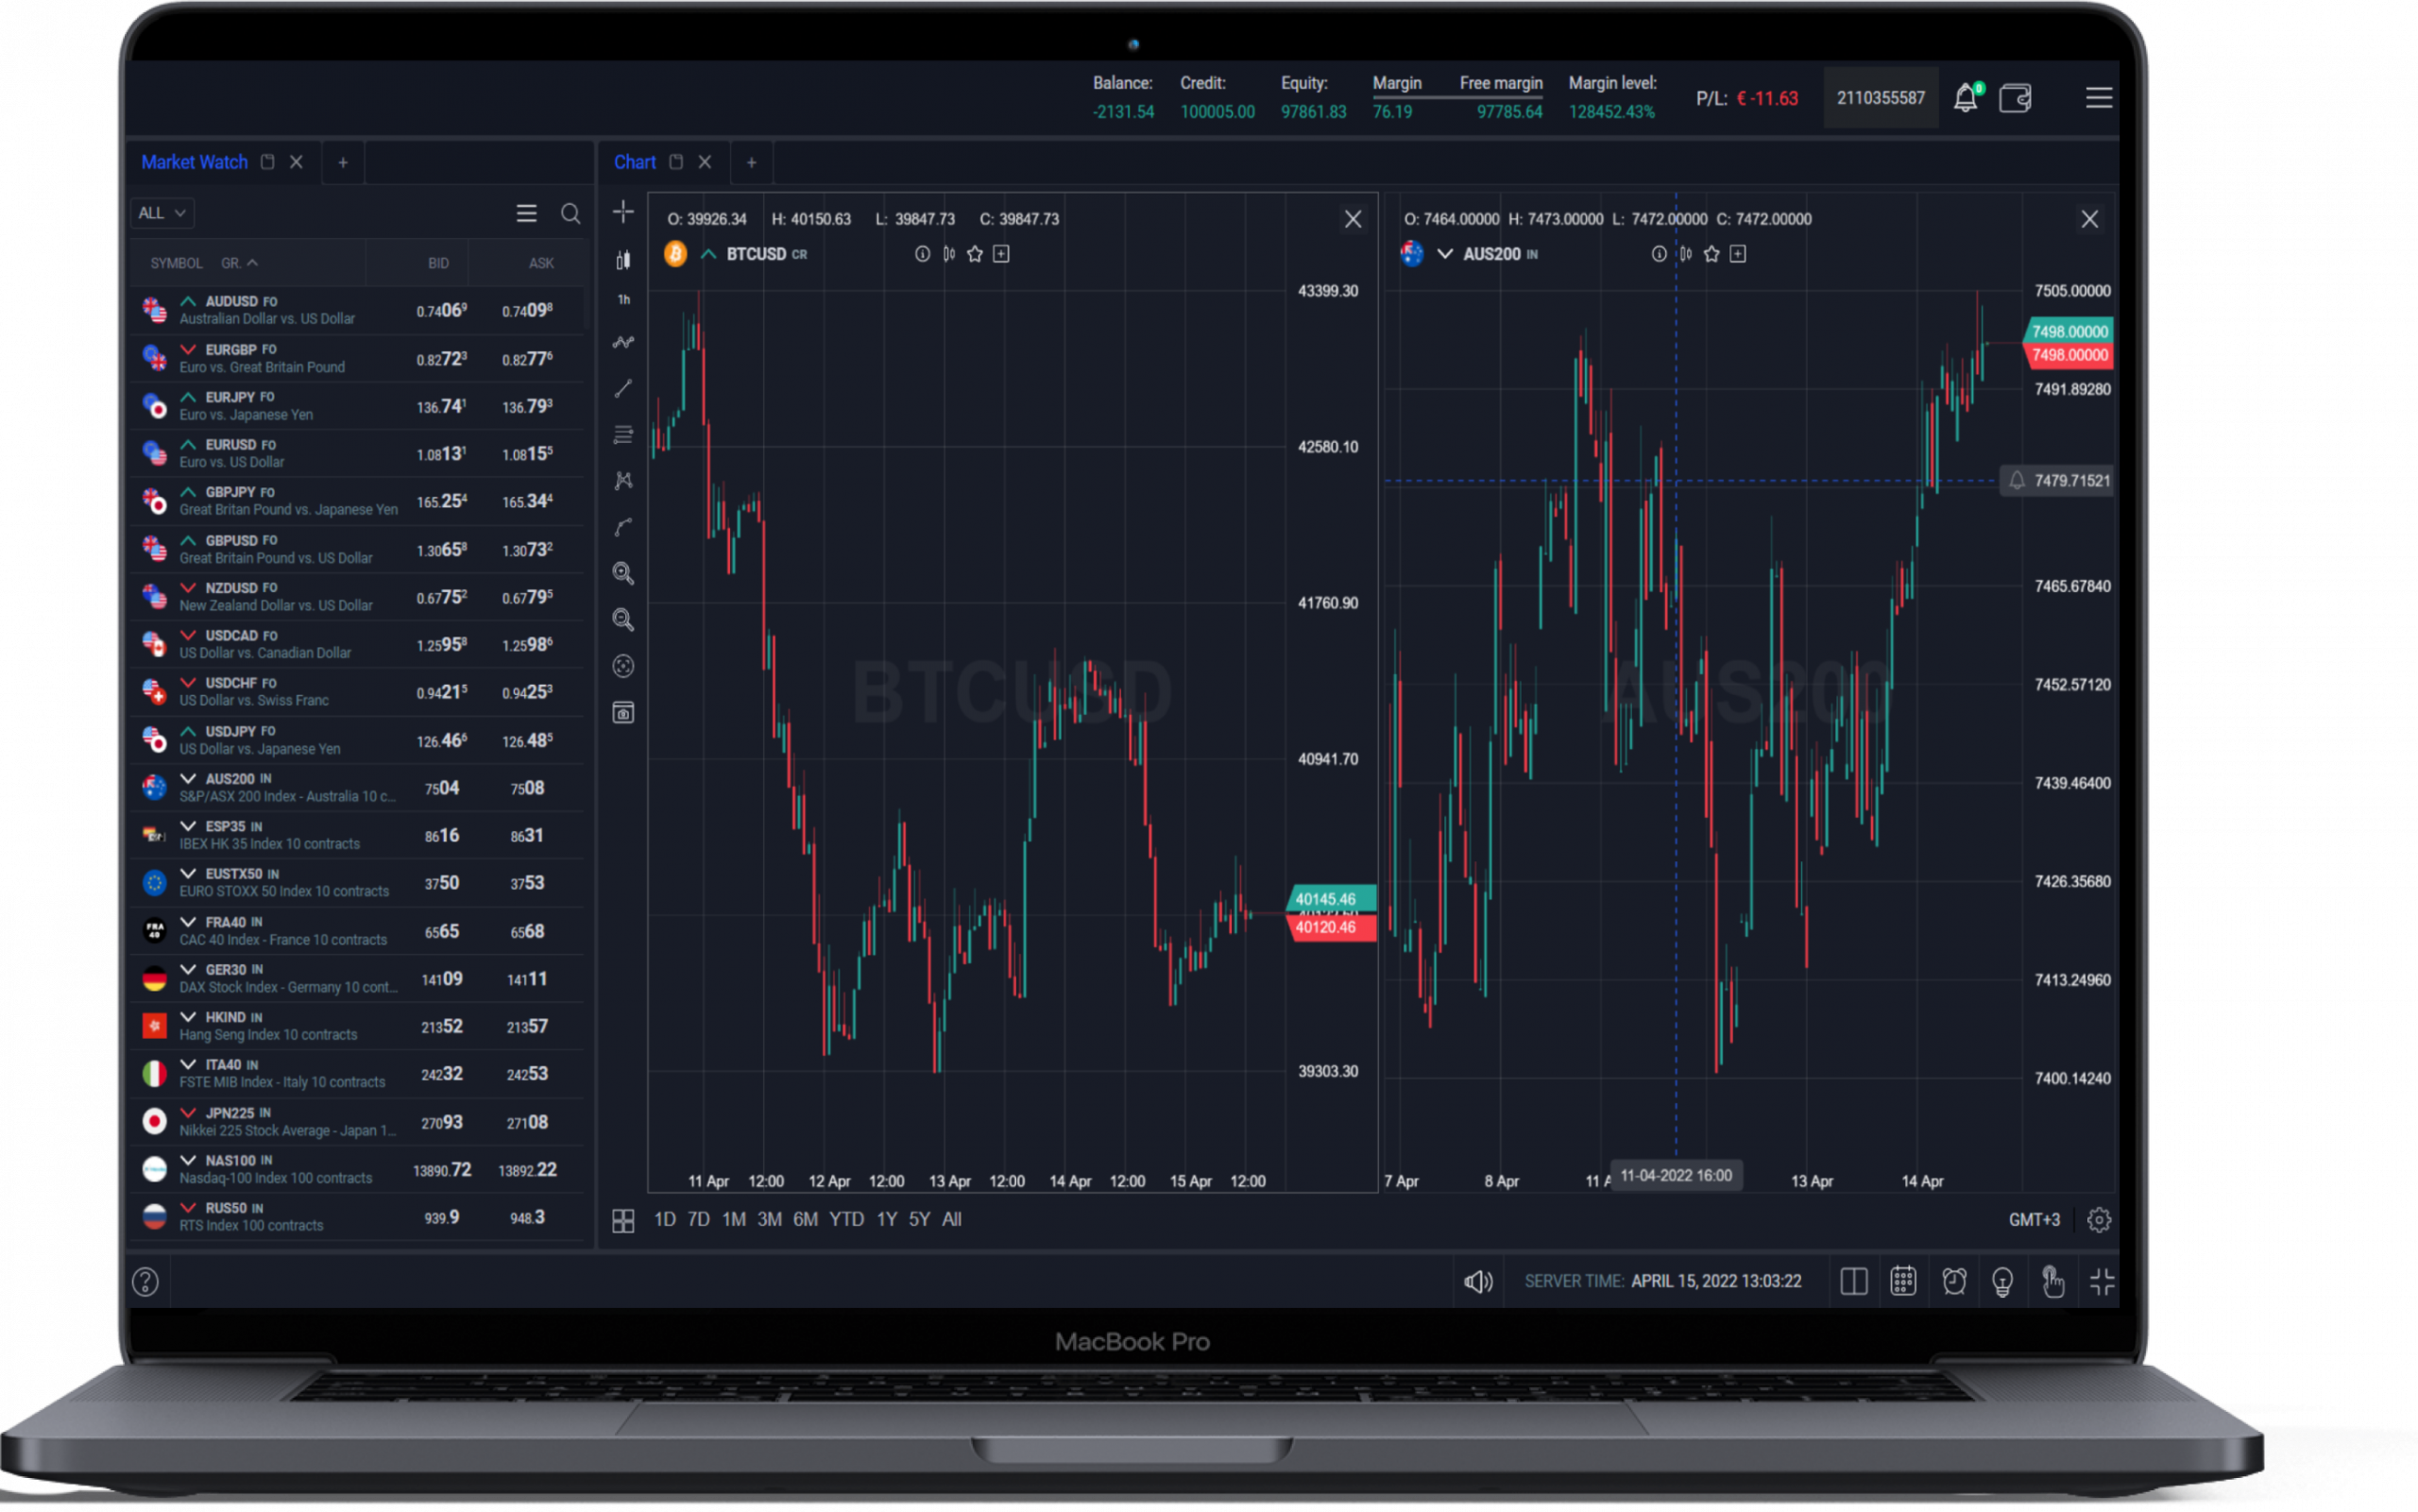
Task: Click the Free margin label
Action: click(1500, 83)
